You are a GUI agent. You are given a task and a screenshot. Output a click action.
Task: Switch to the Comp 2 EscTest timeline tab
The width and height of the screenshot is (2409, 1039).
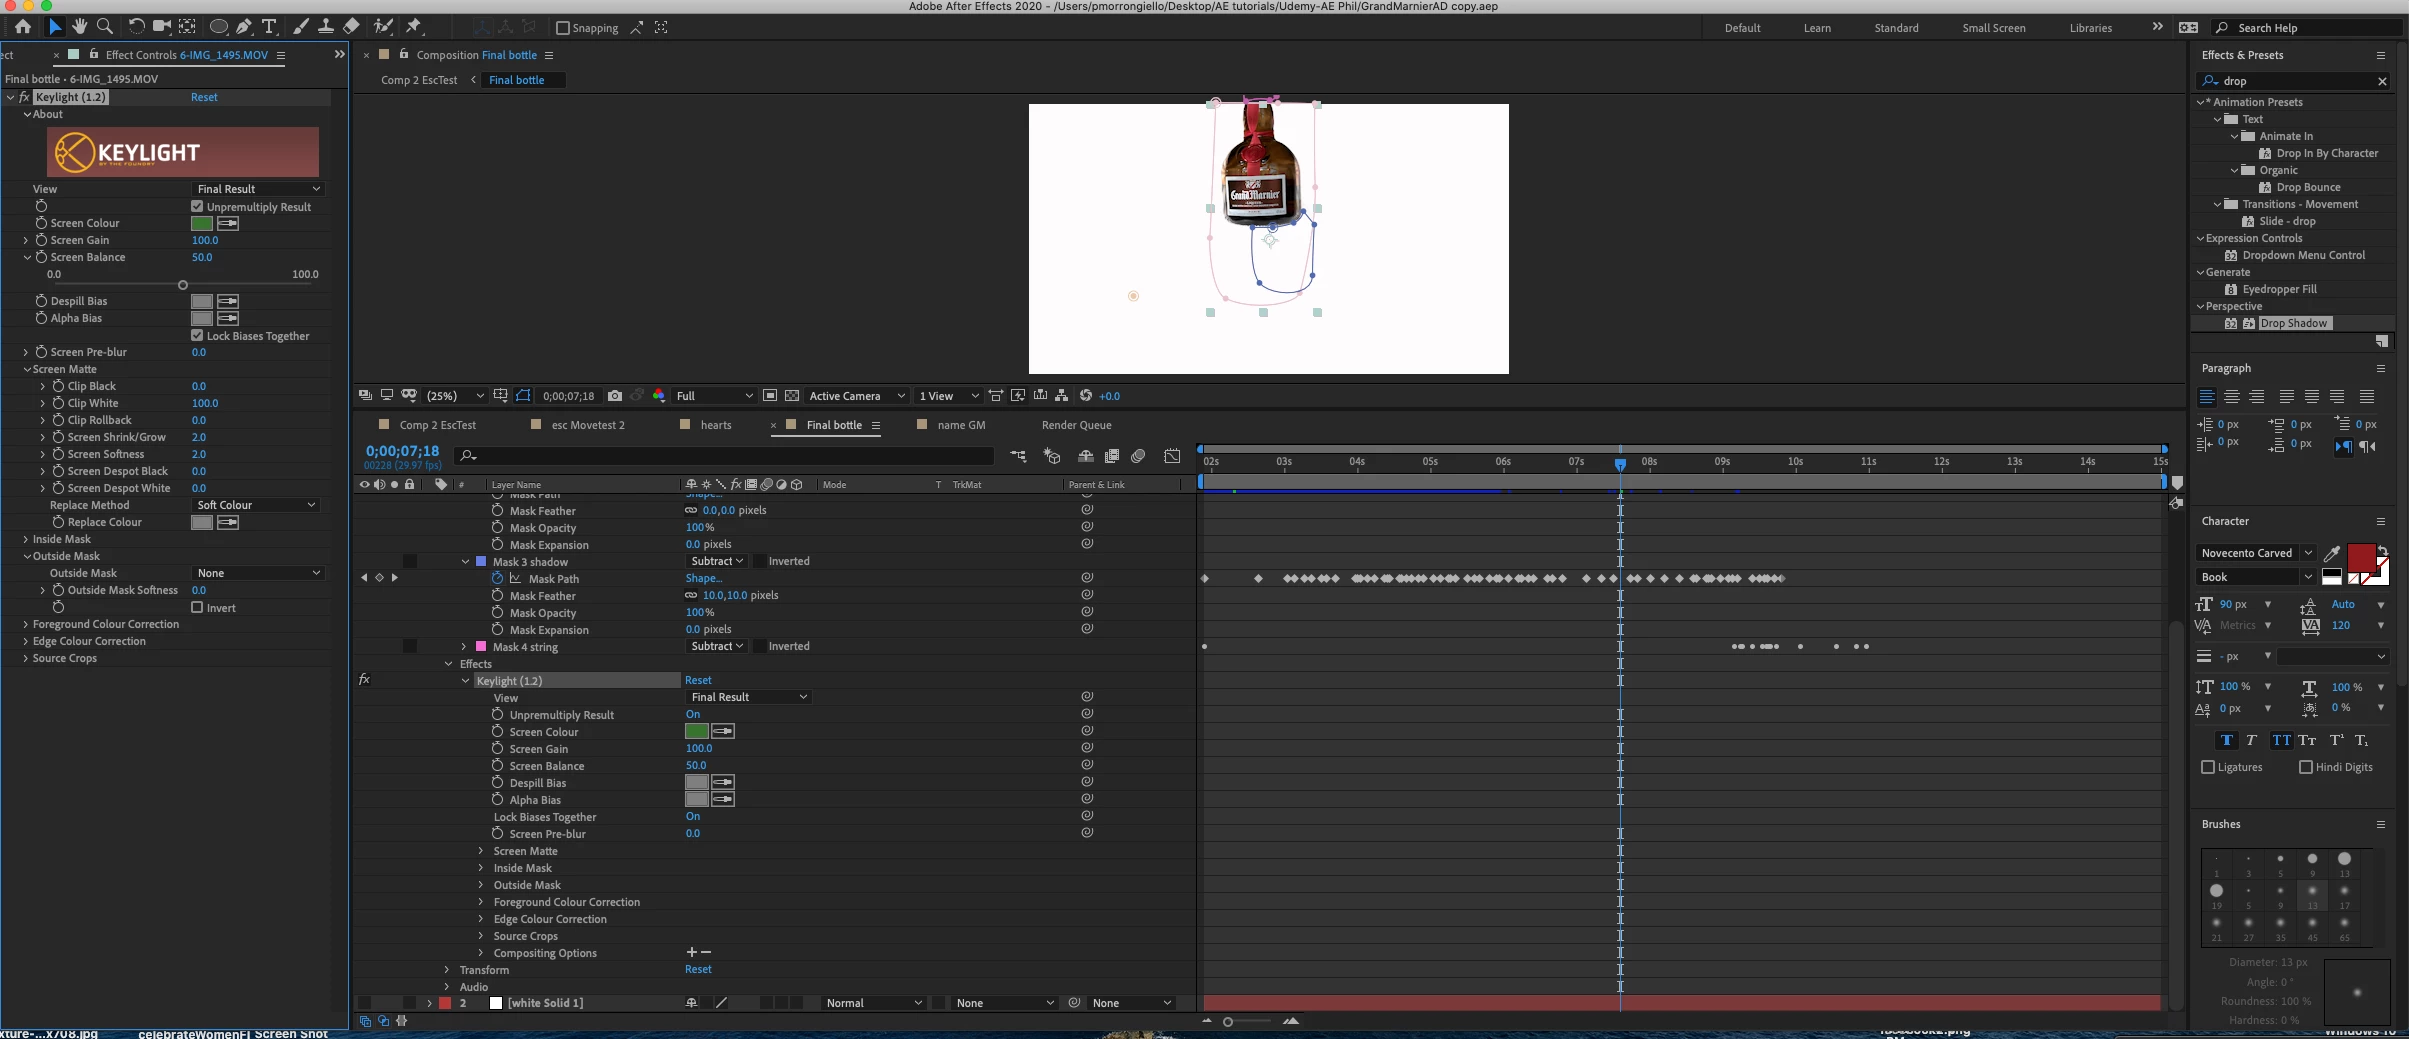pyautogui.click(x=438, y=425)
